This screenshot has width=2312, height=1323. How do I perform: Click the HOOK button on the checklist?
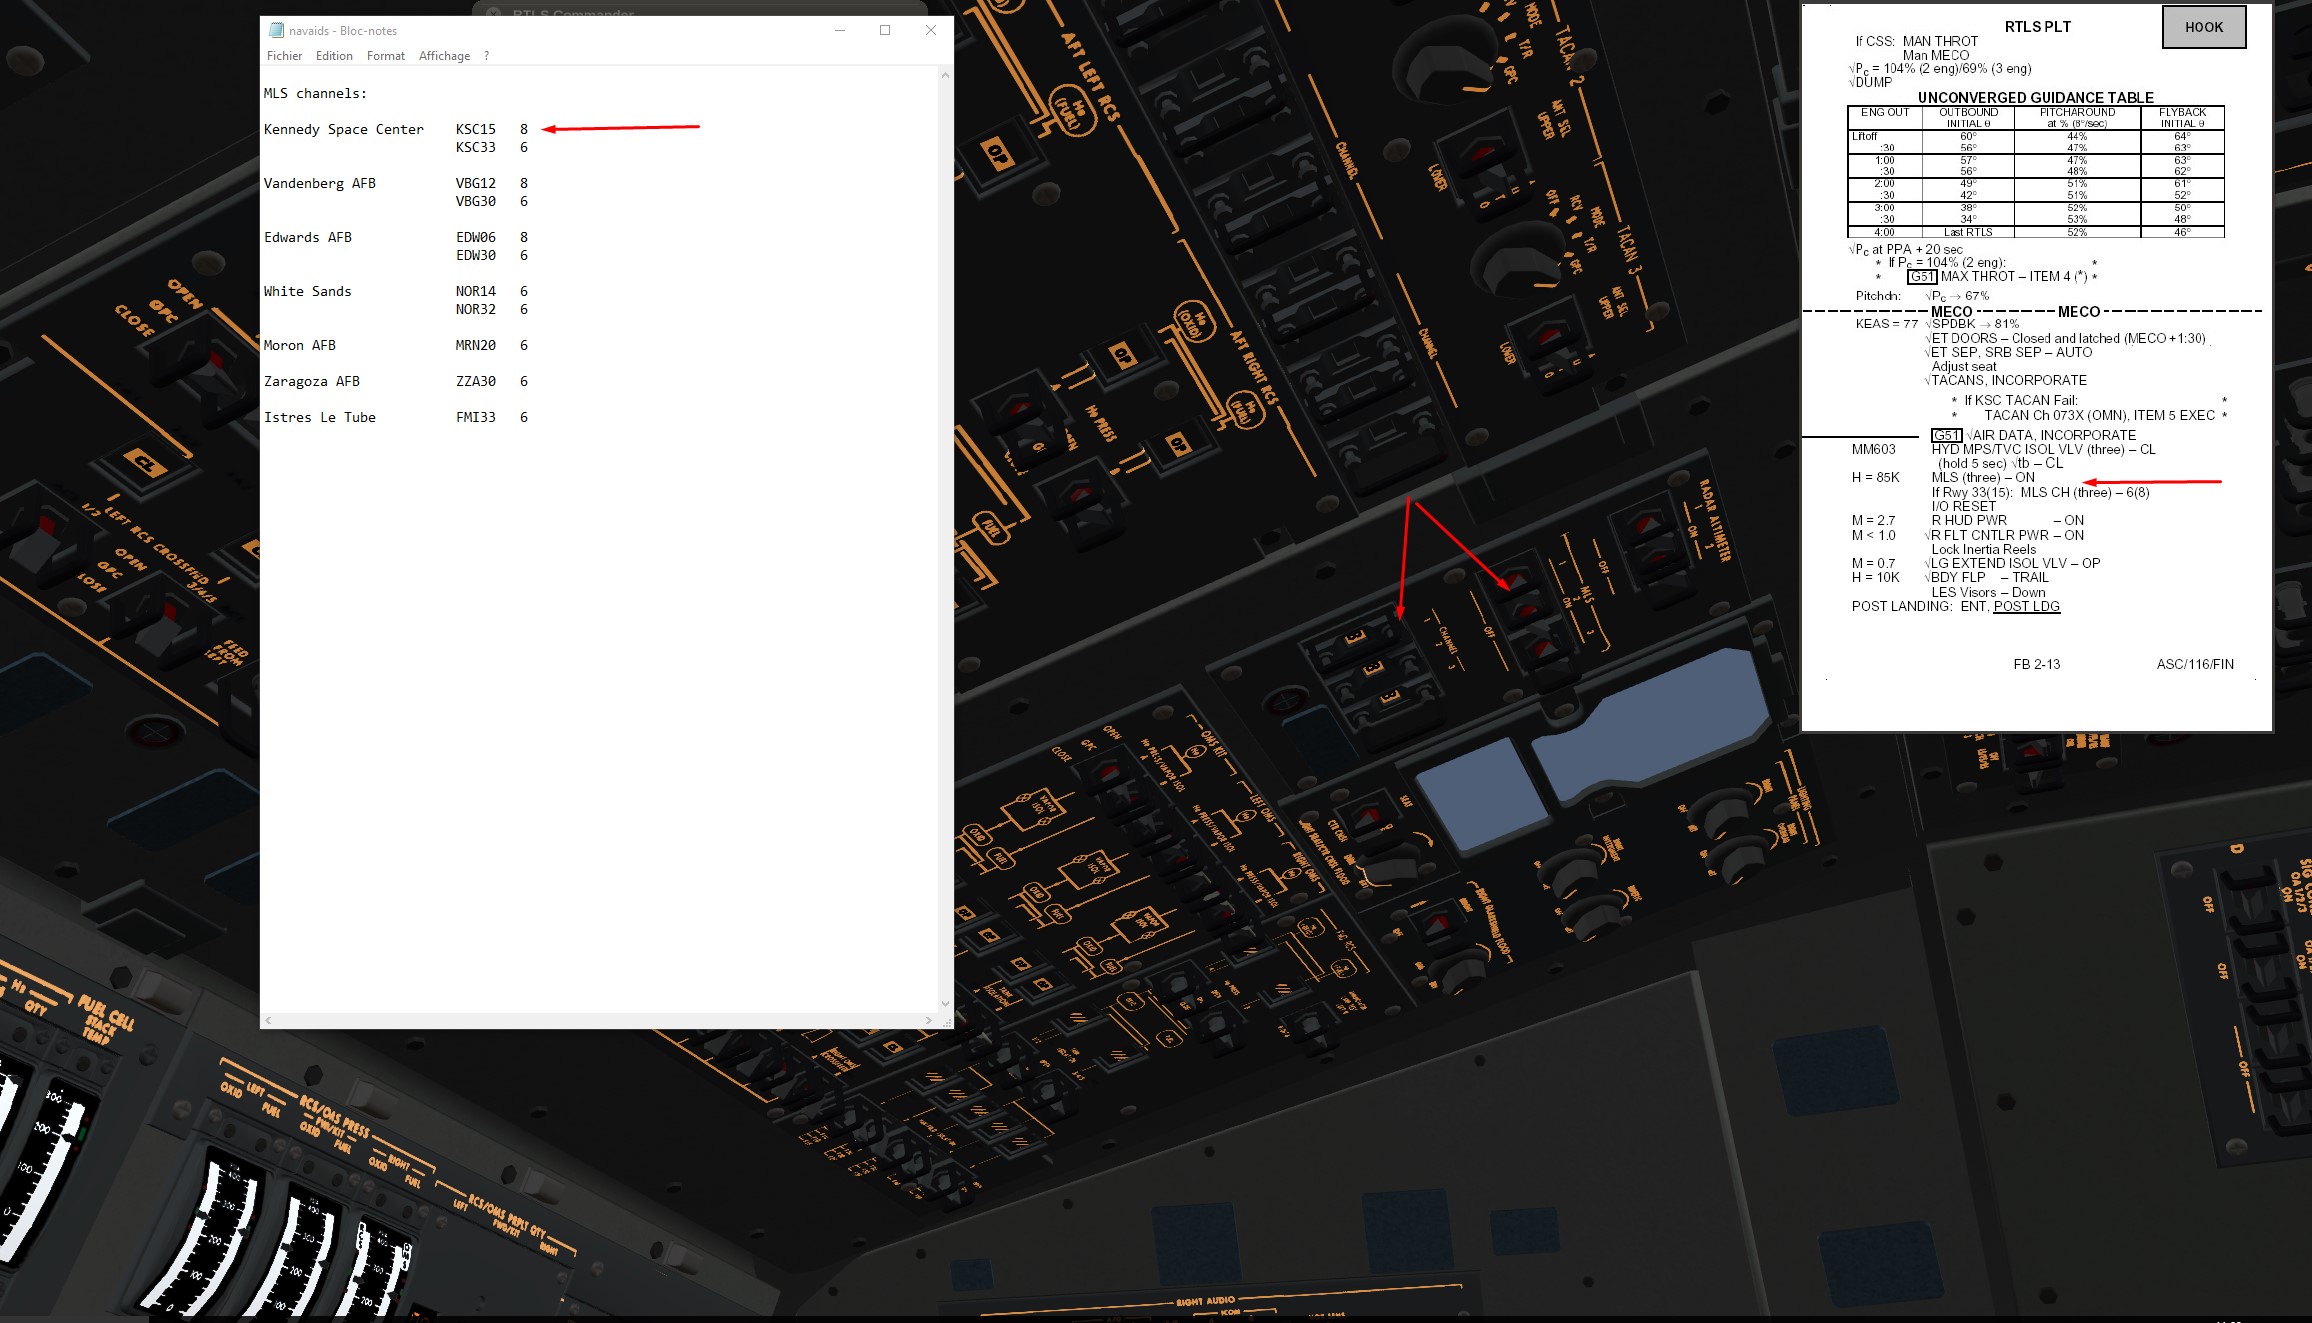pos(2203,27)
